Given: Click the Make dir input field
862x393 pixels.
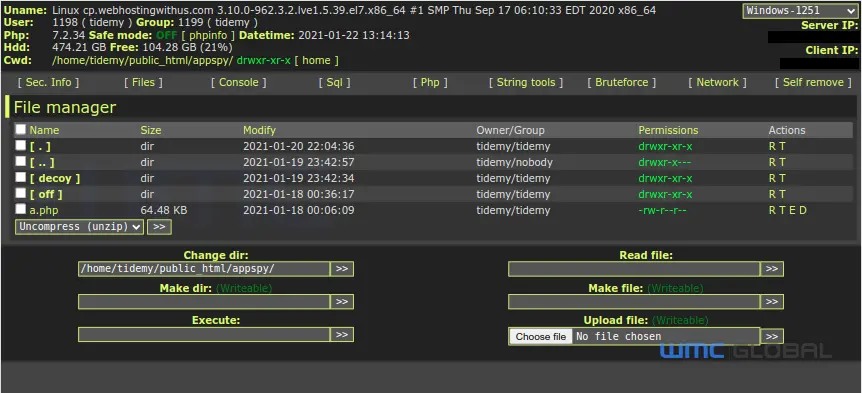Looking at the screenshot, I should pyautogui.click(x=204, y=302).
